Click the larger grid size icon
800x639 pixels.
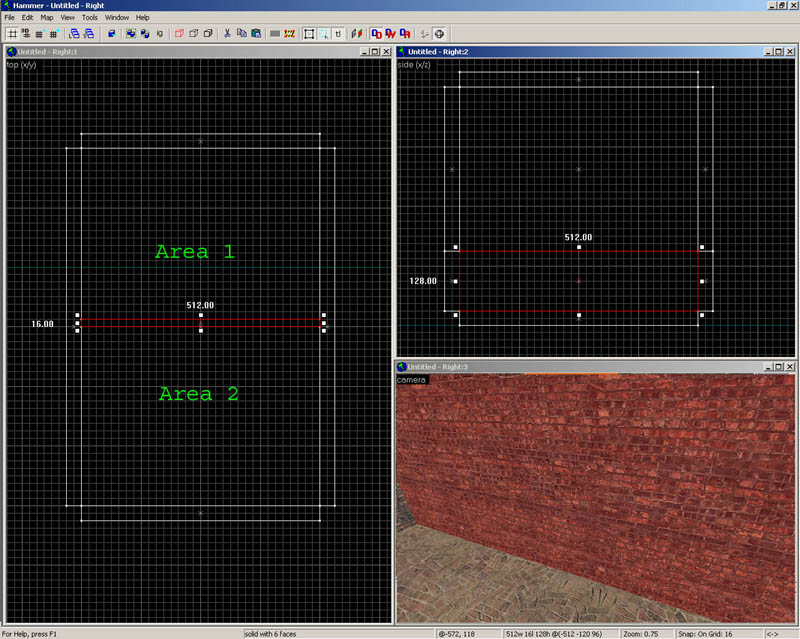53,33
